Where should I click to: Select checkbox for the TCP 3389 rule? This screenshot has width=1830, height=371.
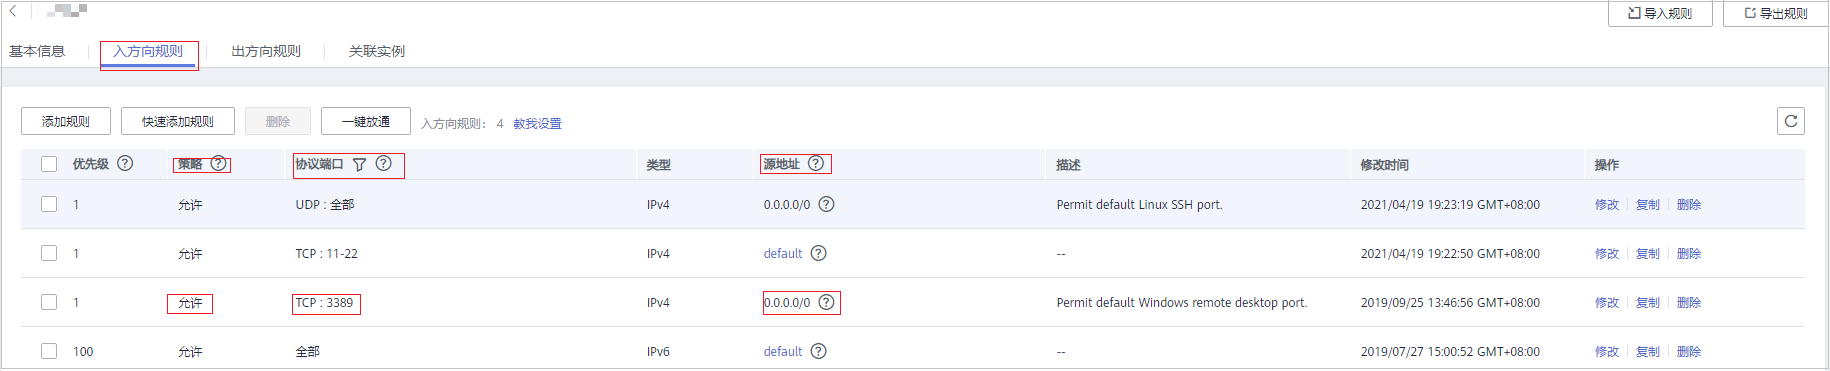pos(49,302)
